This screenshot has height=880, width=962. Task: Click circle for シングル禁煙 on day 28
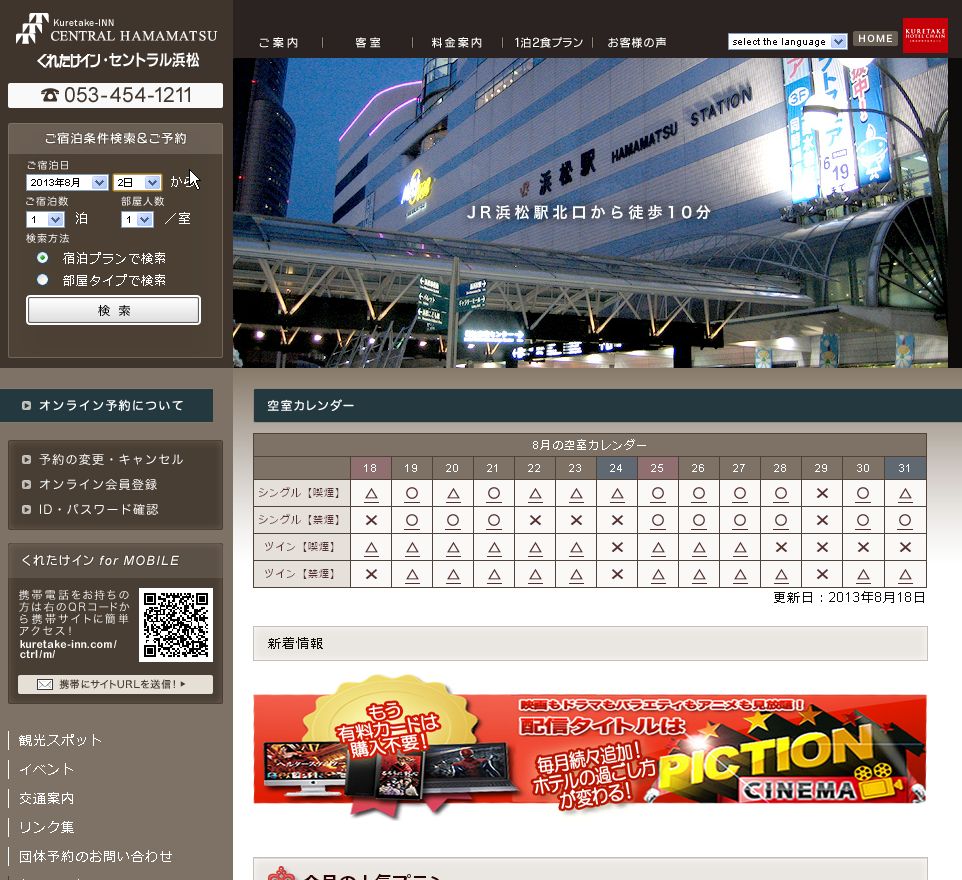click(x=781, y=521)
